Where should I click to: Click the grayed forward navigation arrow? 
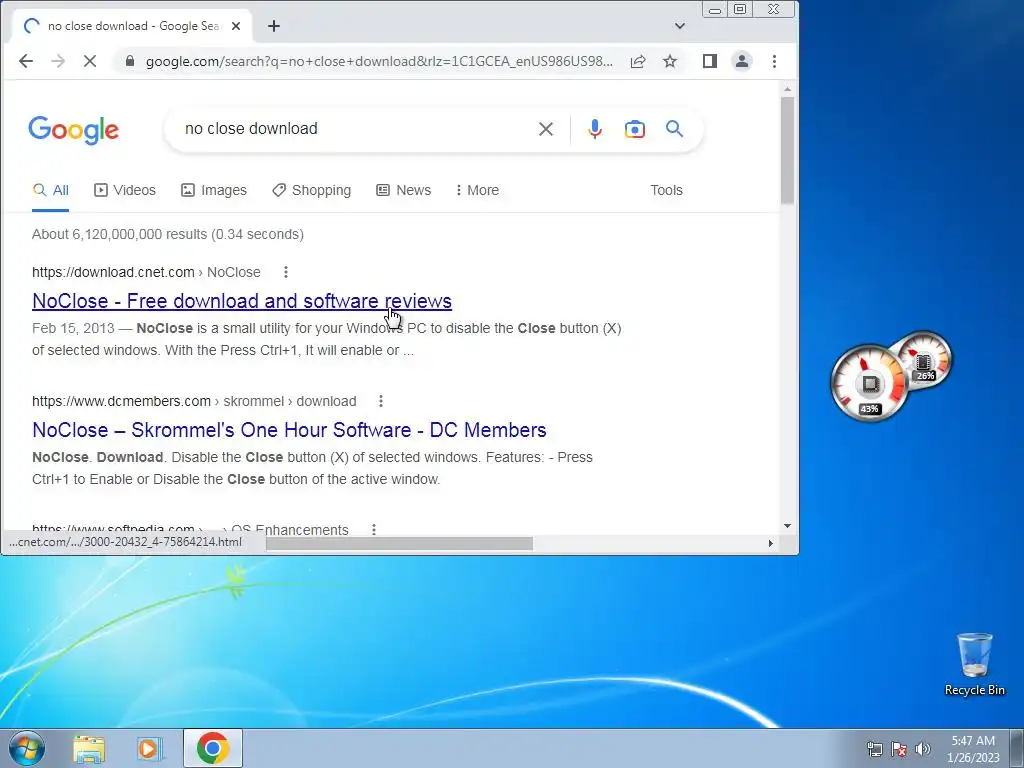[x=58, y=61]
